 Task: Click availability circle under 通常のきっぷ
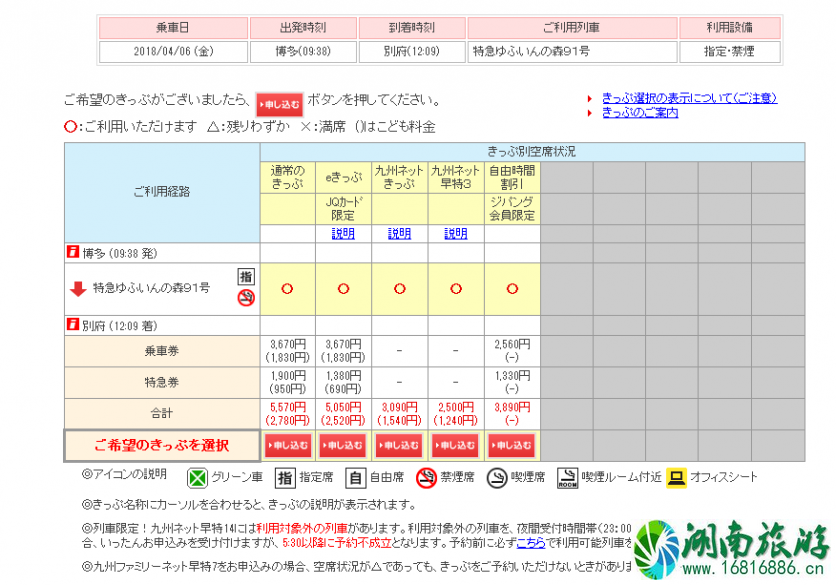click(287, 289)
